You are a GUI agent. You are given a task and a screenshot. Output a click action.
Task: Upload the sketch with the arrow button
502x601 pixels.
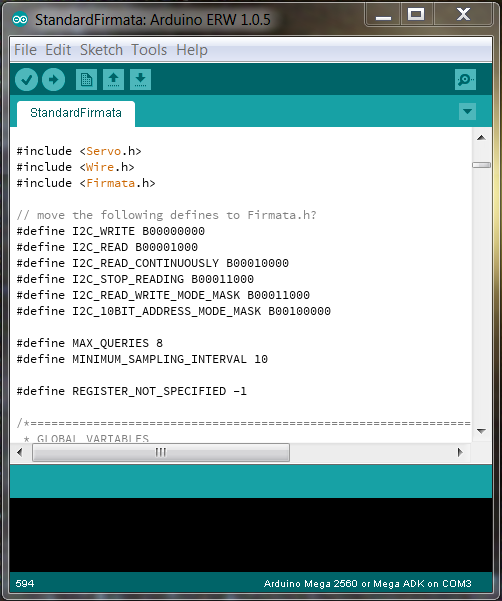(53, 80)
